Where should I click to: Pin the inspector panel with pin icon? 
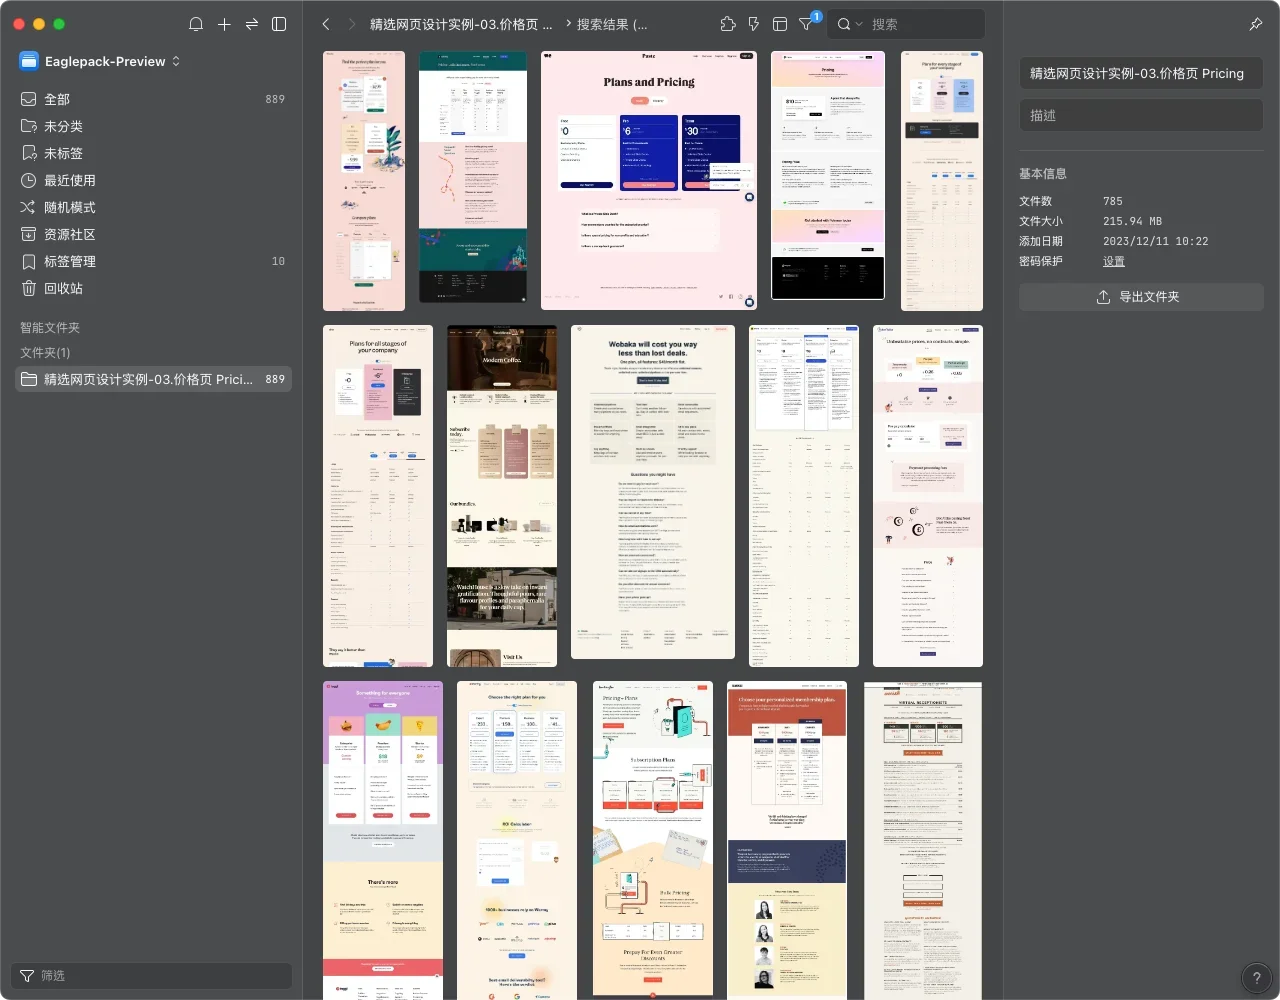(x=1256, y=24)
